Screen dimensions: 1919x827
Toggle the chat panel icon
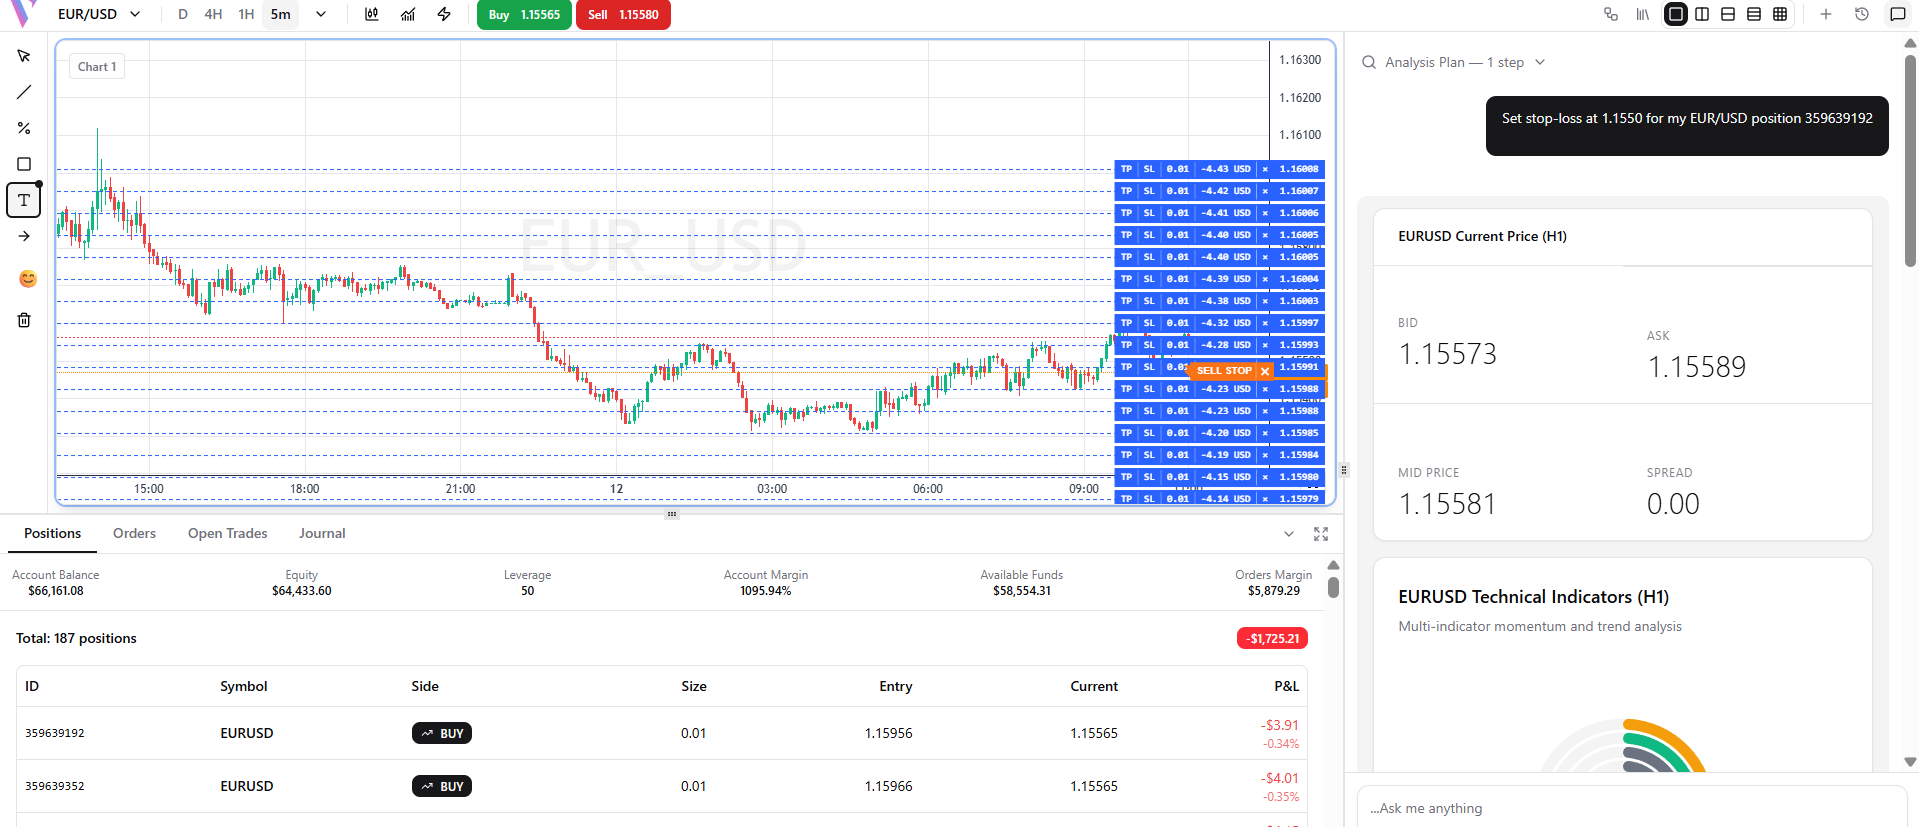point(1897,14)
